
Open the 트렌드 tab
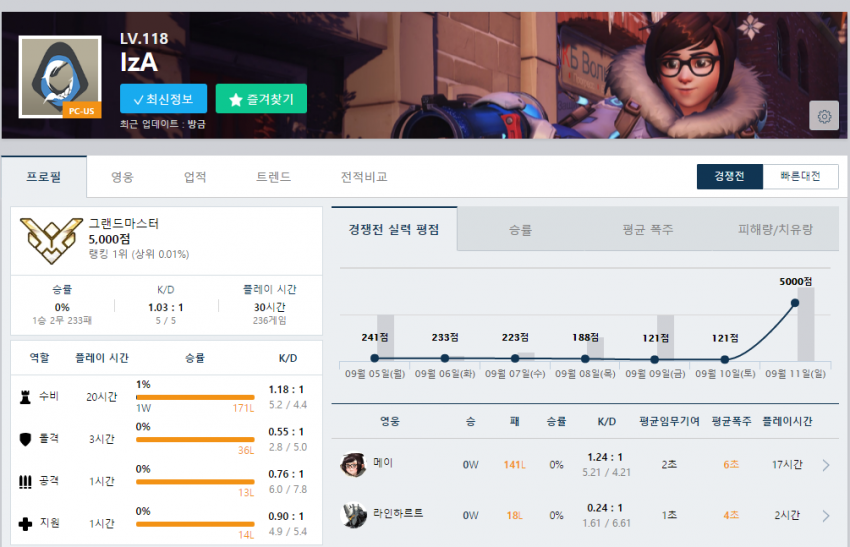273,177
